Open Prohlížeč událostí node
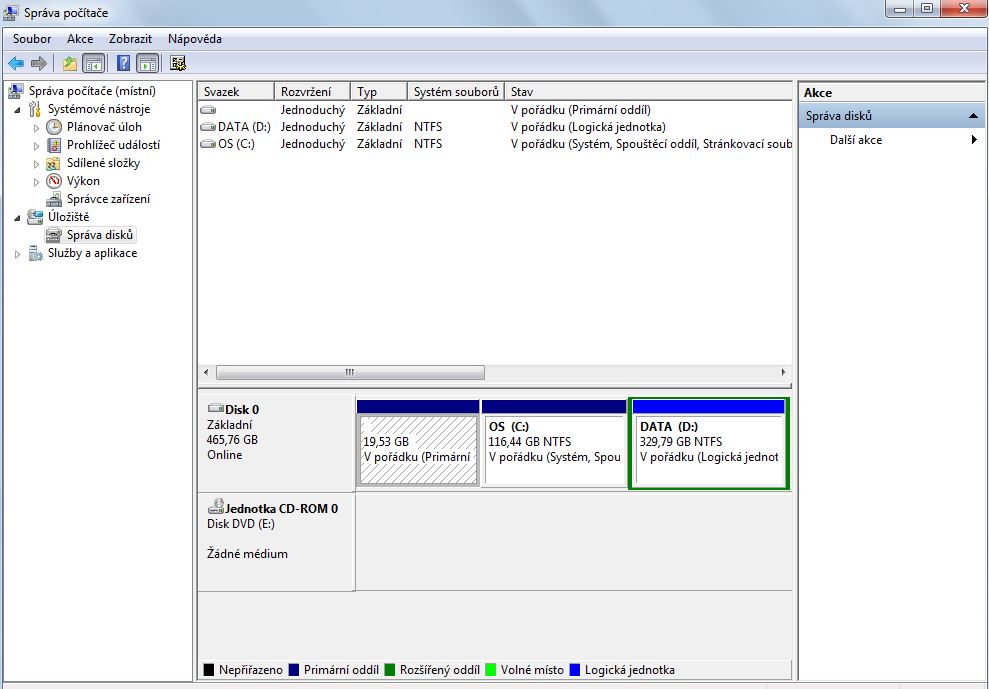The height and width of the screenshot is (689, 989). click(112, 145)
